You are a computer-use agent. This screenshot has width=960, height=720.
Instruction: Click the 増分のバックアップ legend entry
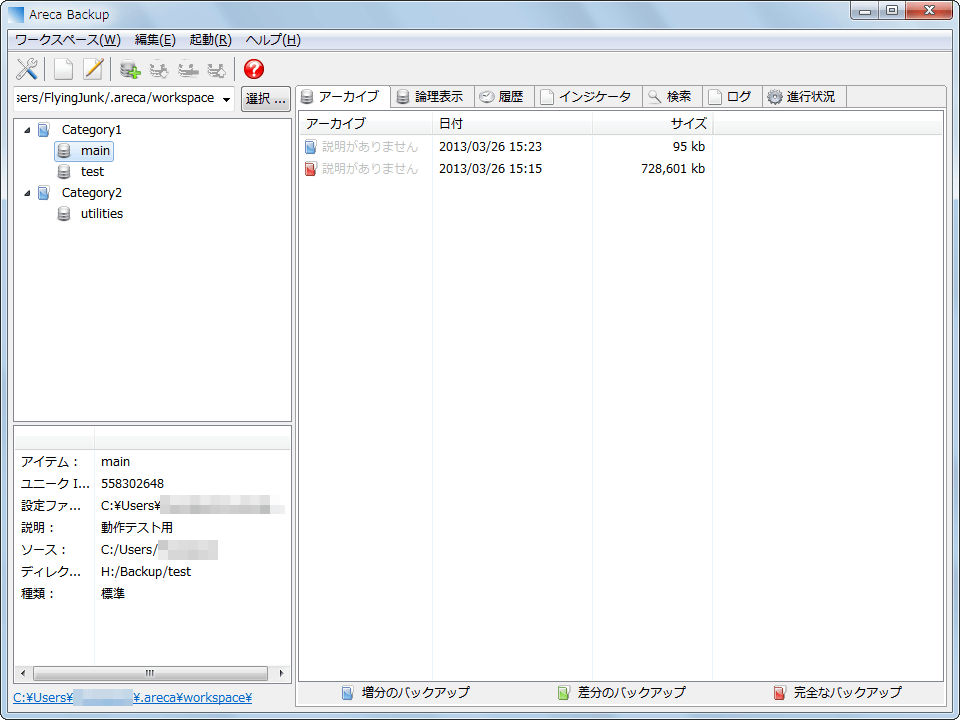click(406, 692)
